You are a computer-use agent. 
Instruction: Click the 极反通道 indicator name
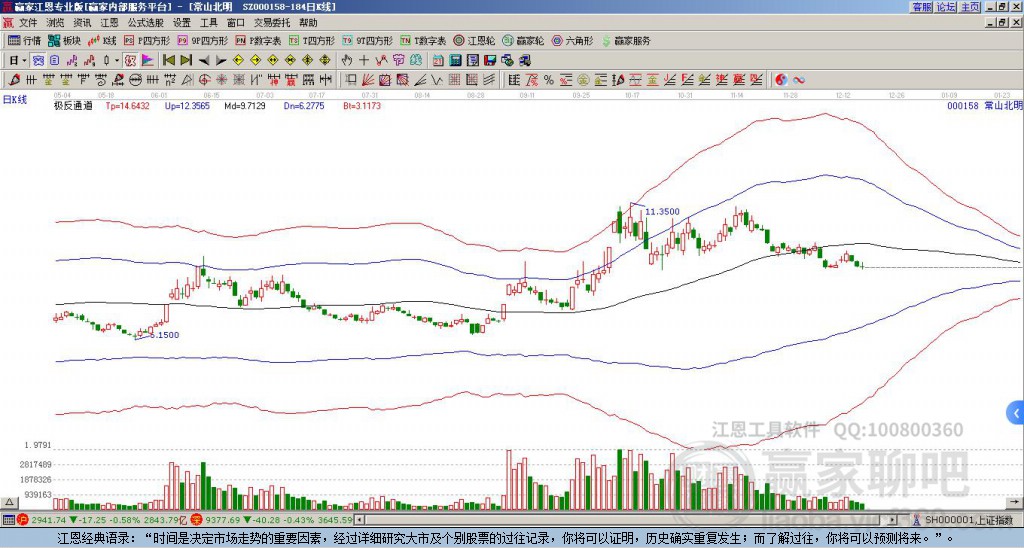(x=73, y=106)
